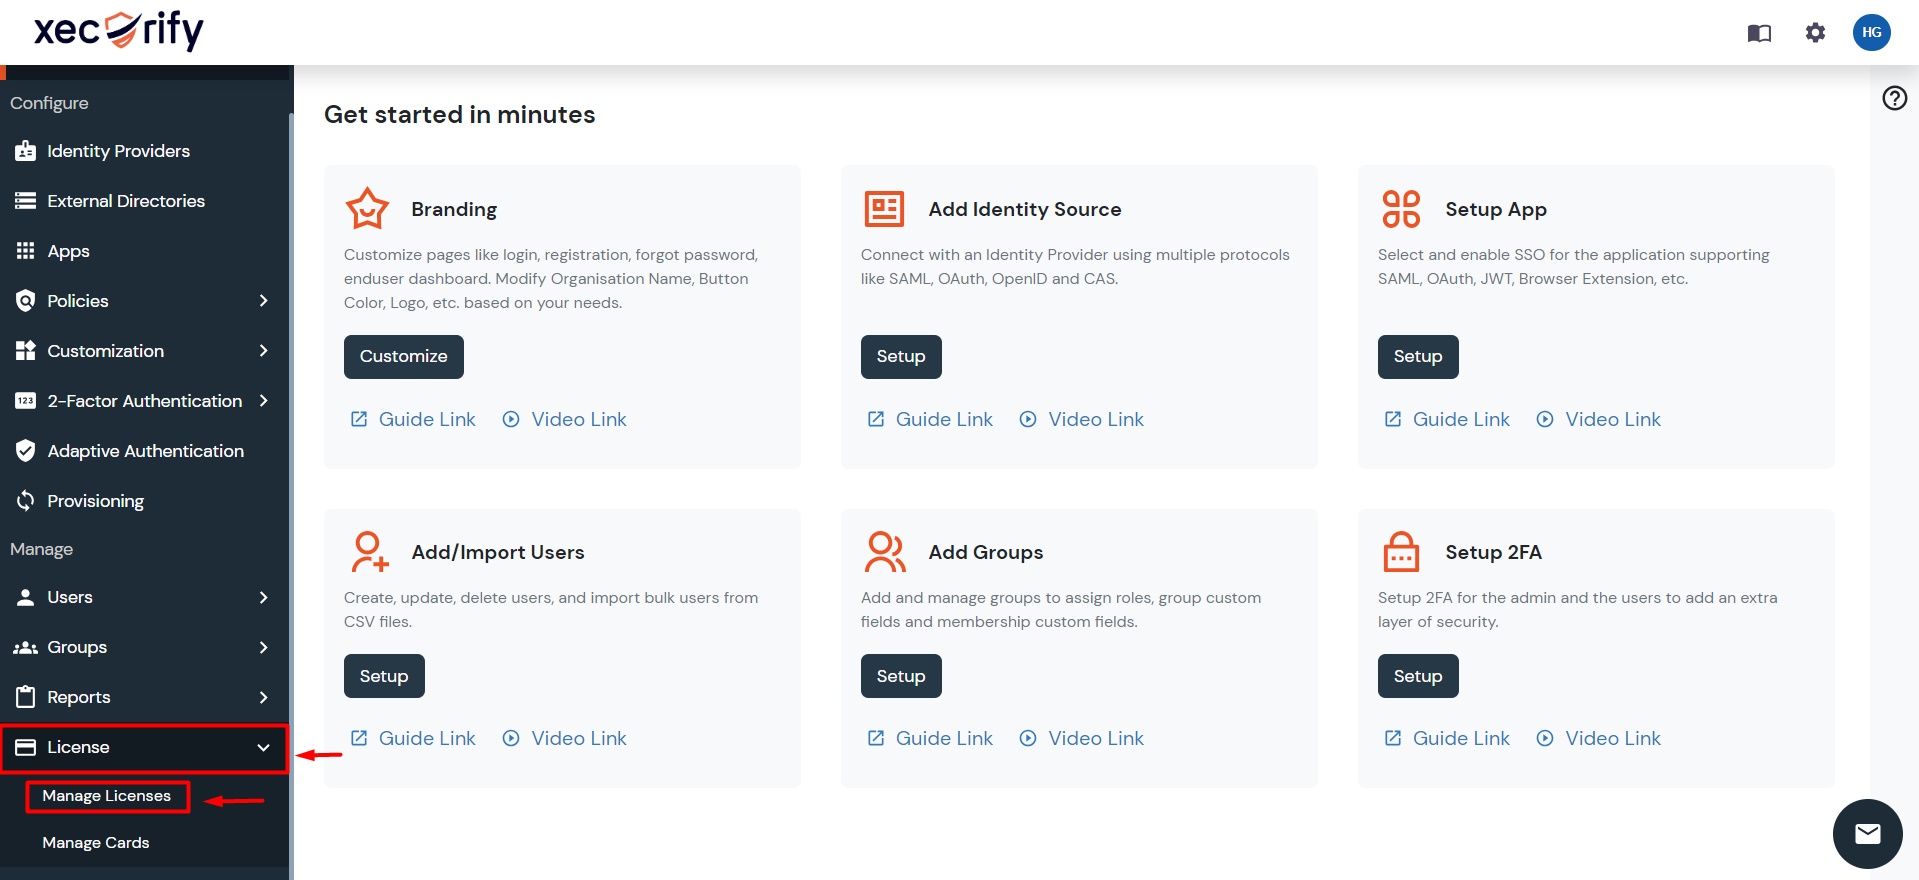
Task: Click the Groups sidebar icon
Action: click(26, 647)
